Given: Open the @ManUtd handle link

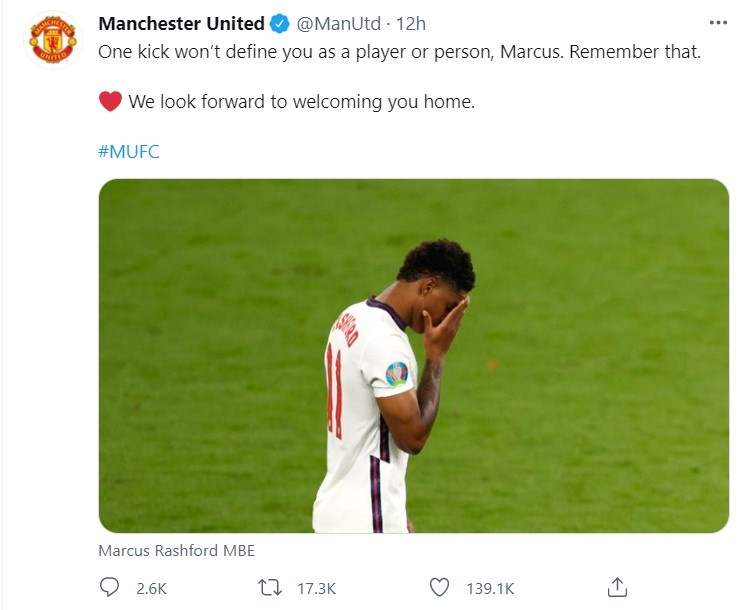Looking at the screenshot, I should 338,24.
